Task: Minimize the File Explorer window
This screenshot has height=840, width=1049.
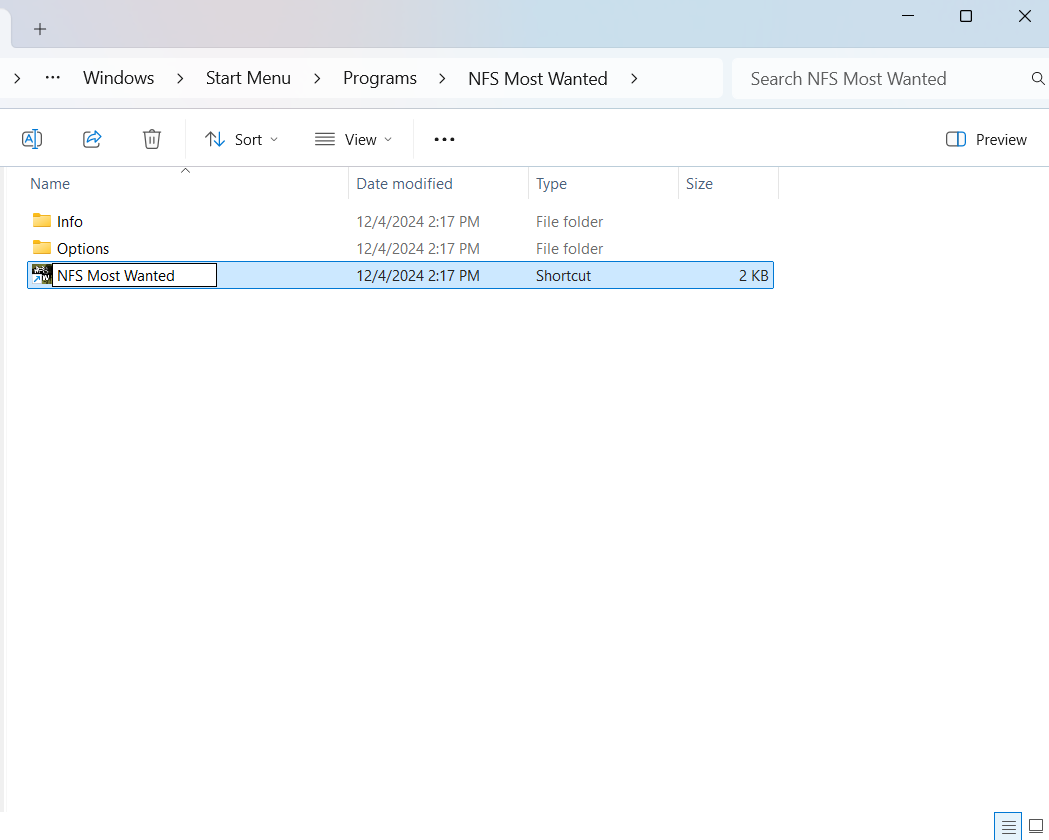Action: click(908, 16)
